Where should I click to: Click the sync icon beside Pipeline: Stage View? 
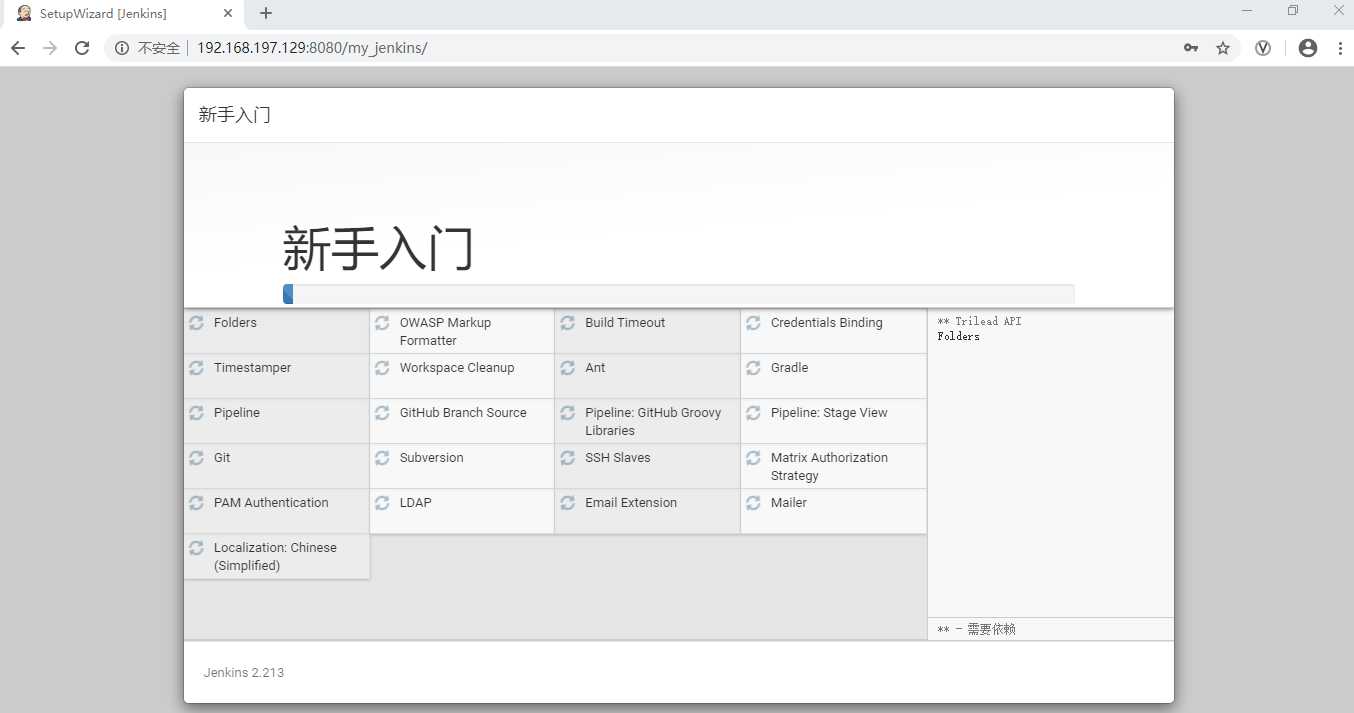[753, 413]
